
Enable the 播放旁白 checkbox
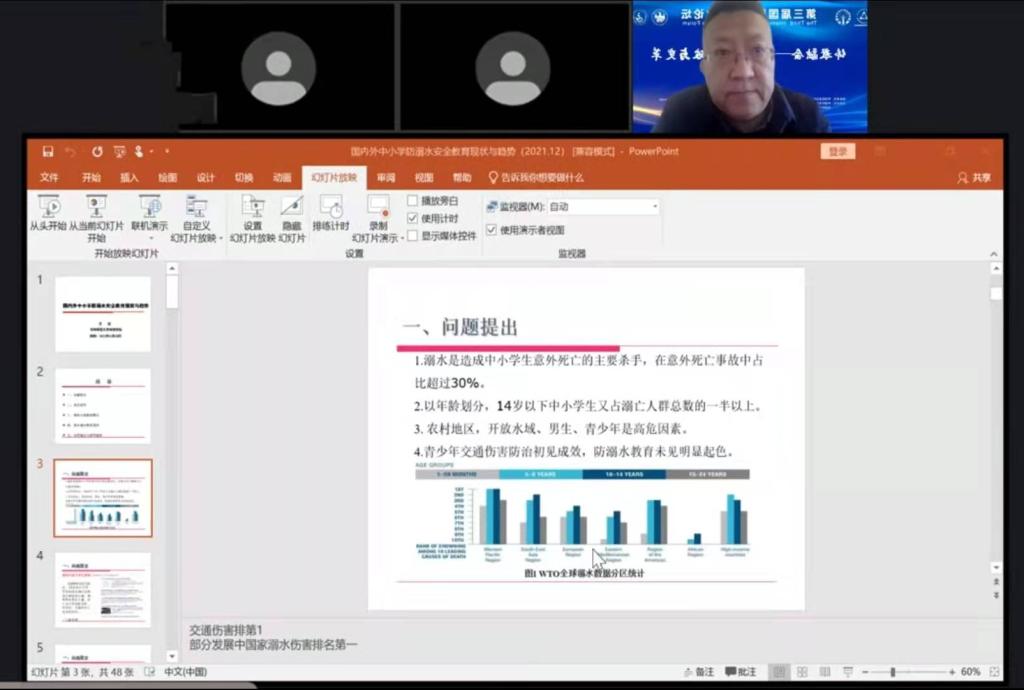coord(412,201)
